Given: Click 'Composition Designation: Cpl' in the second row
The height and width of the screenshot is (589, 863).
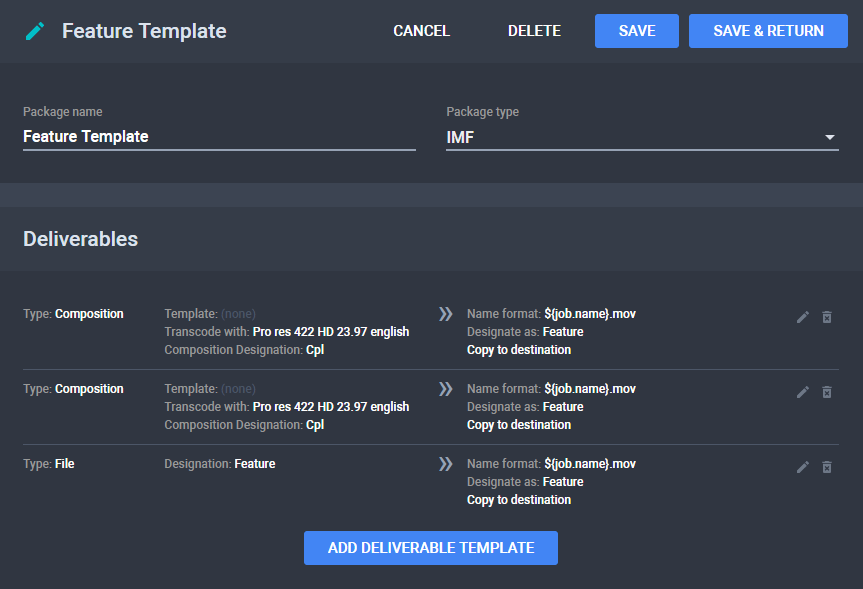Looking at the screenshot, I should pyautogui.click(x=244, y=425).
